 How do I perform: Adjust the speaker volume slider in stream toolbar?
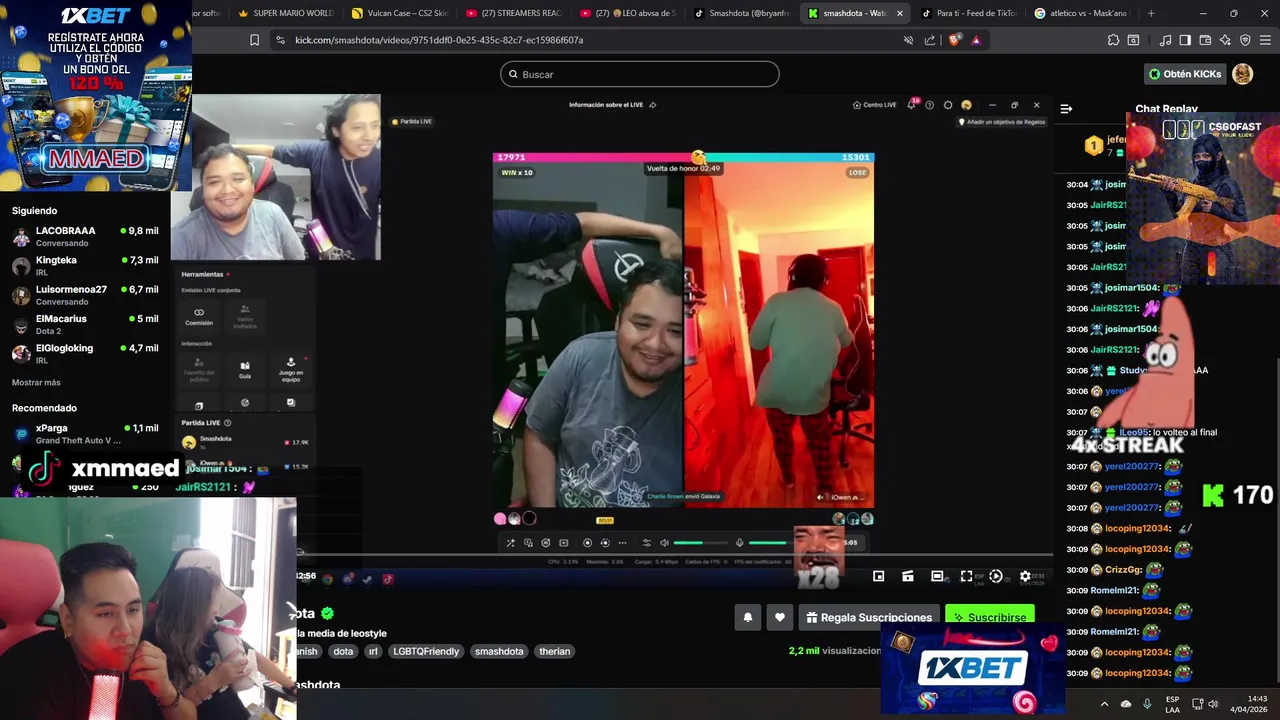(x=702, y=543)
